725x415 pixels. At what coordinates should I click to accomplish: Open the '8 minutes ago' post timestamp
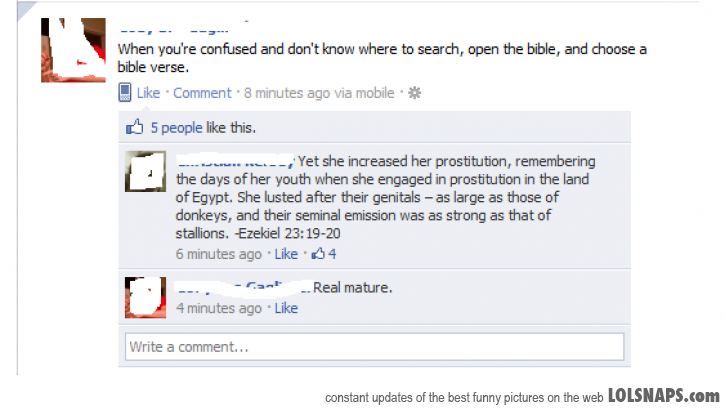pyautogui.click(x=286, y=93)
